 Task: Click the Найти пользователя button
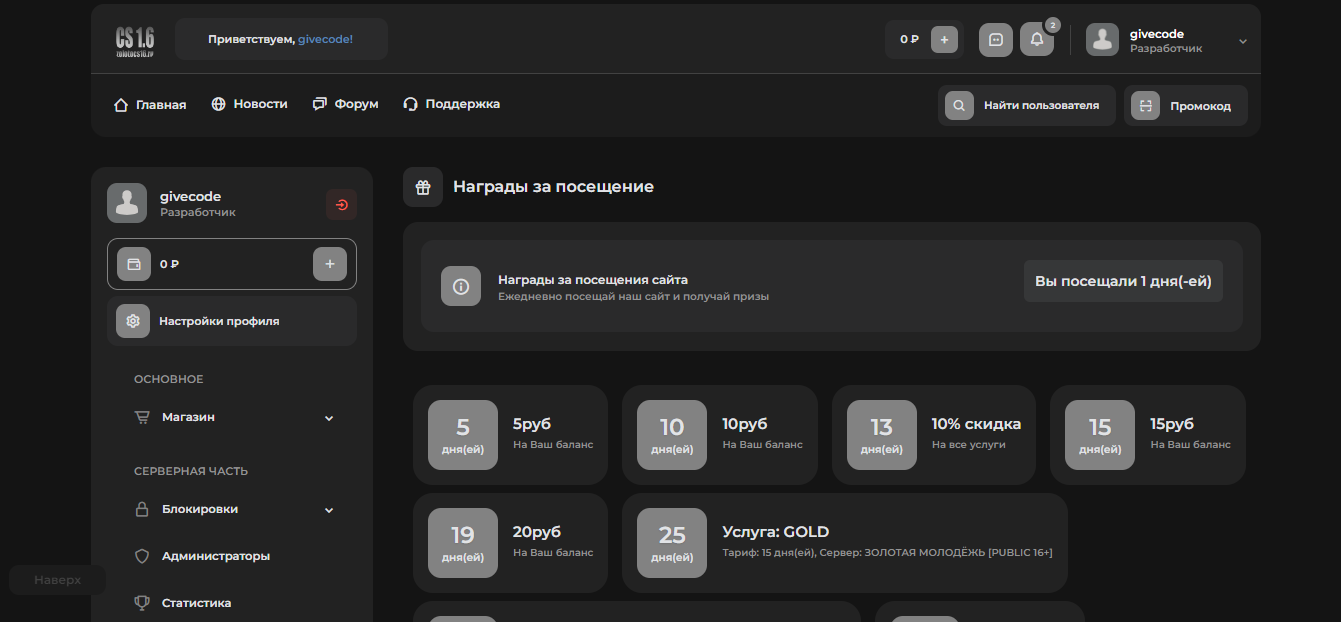coord(1027,106)
